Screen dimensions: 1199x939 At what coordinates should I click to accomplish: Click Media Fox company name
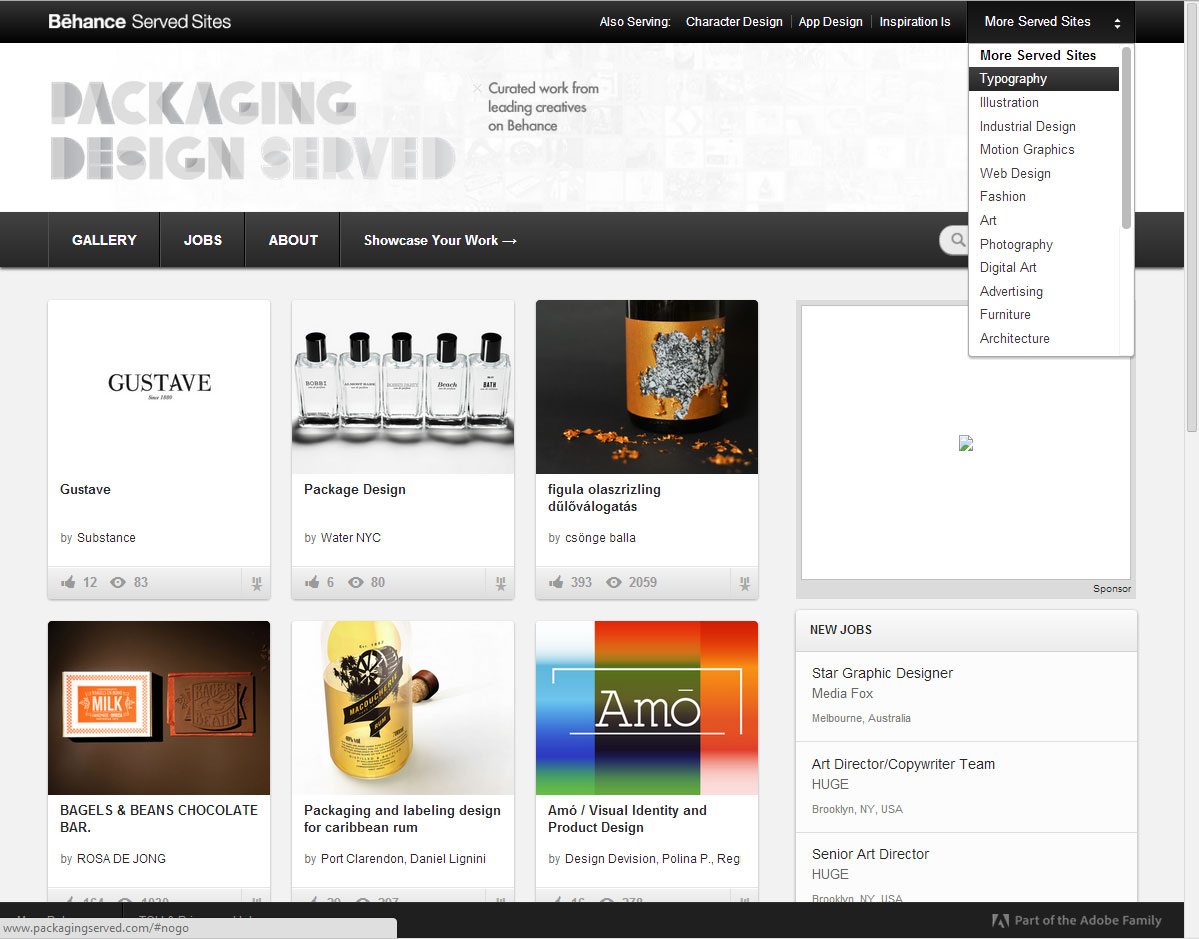coord(842,694)
